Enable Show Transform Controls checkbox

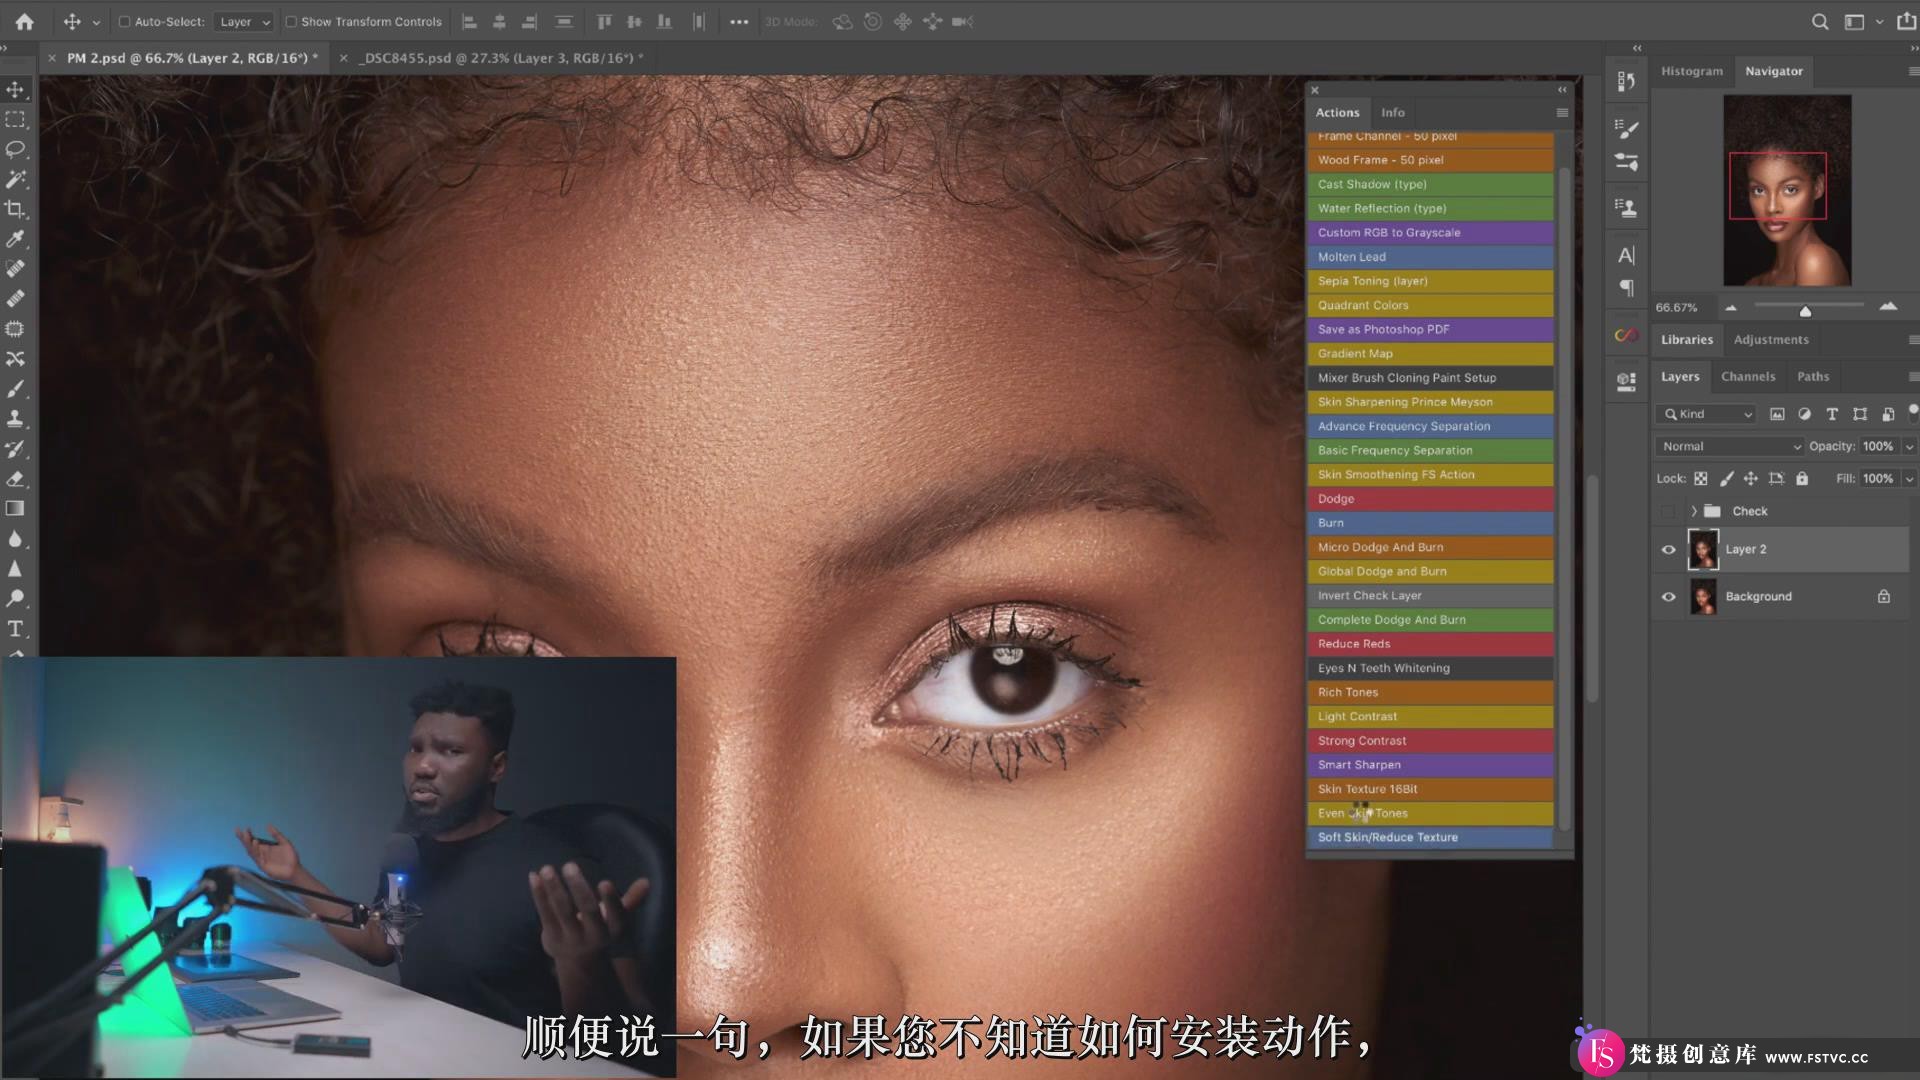click(x=291, y=21)
